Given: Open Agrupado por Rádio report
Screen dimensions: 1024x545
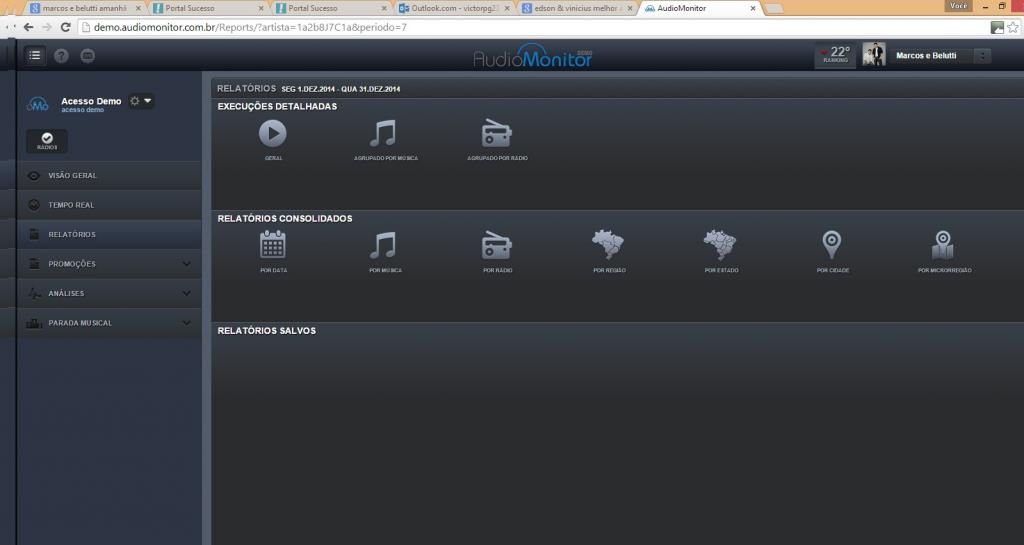Looking at the screenshot, I should pos(497,134).
